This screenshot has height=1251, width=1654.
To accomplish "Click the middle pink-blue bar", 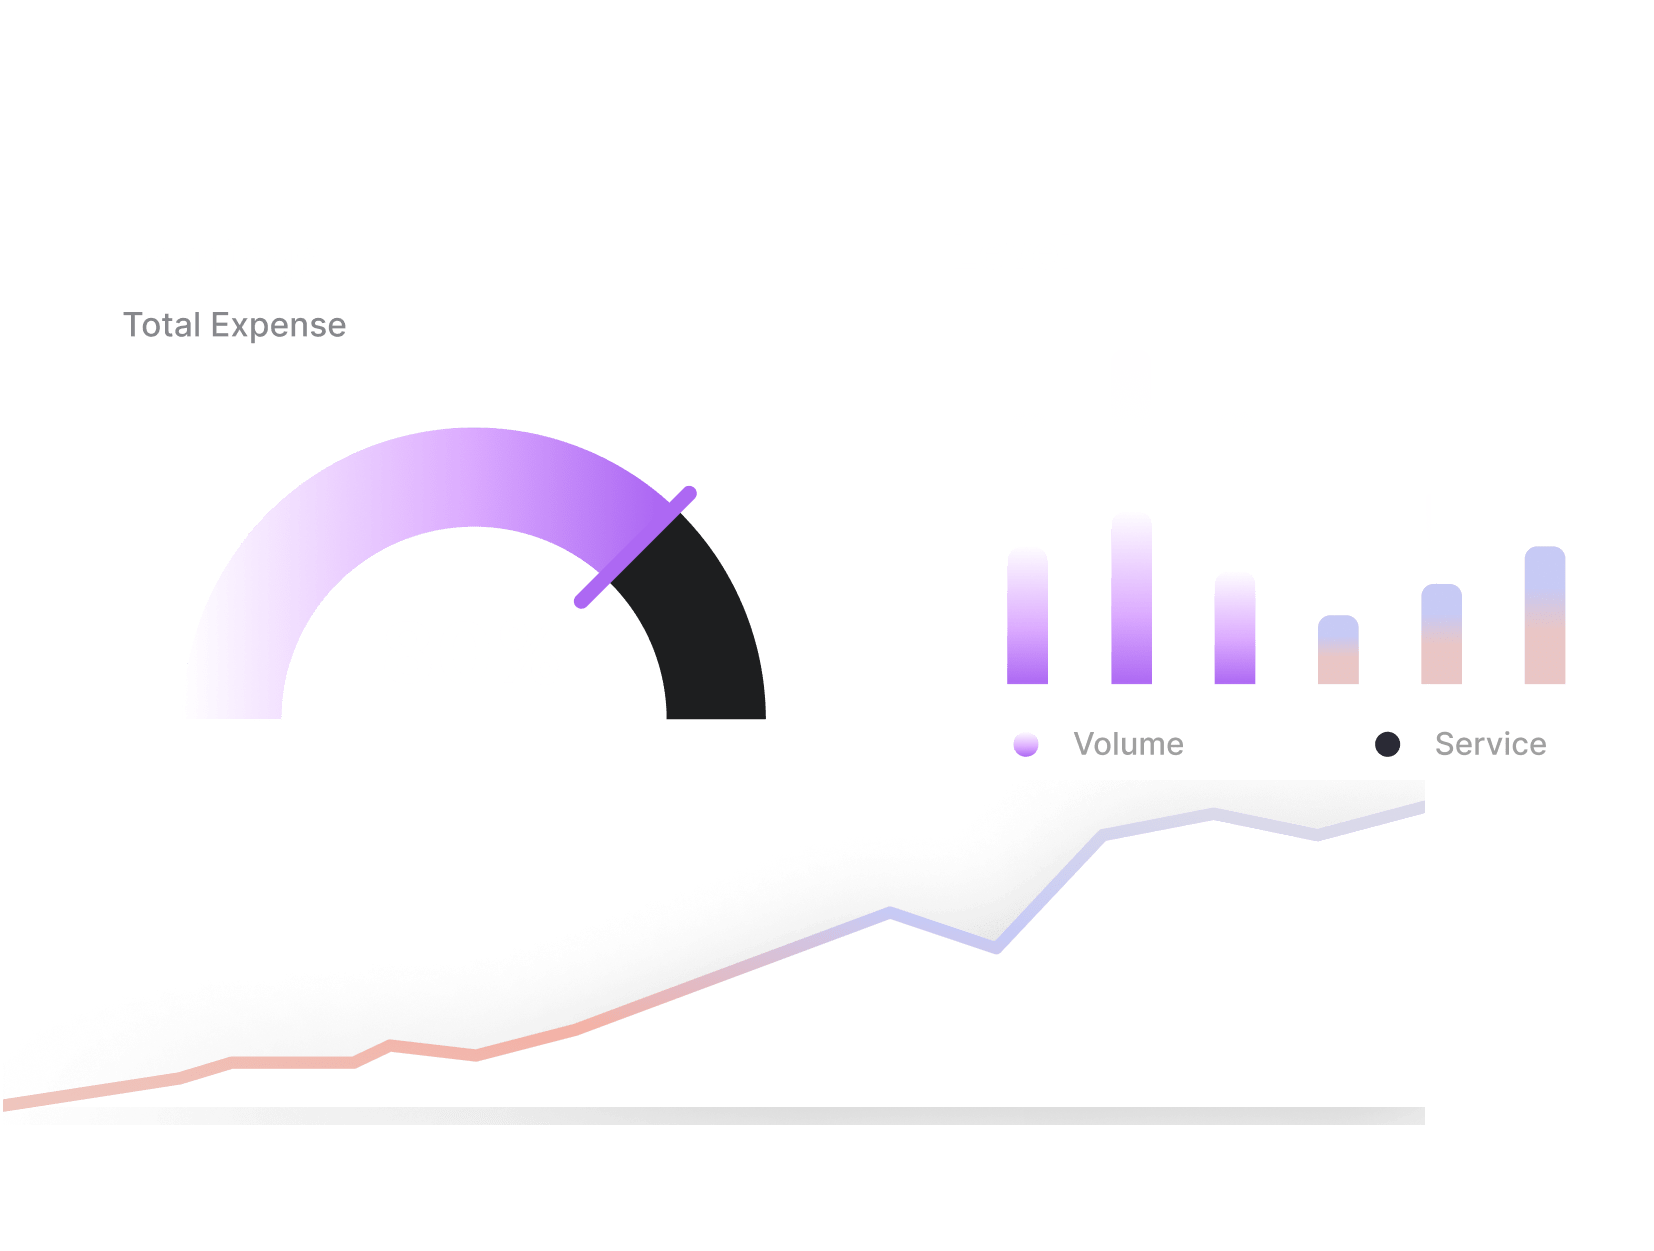I will pyautogui.click(x=1441, y=634).
